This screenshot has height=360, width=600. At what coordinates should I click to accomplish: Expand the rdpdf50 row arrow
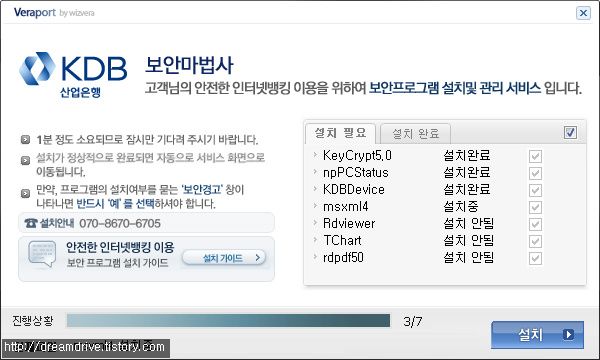point(315,256)
